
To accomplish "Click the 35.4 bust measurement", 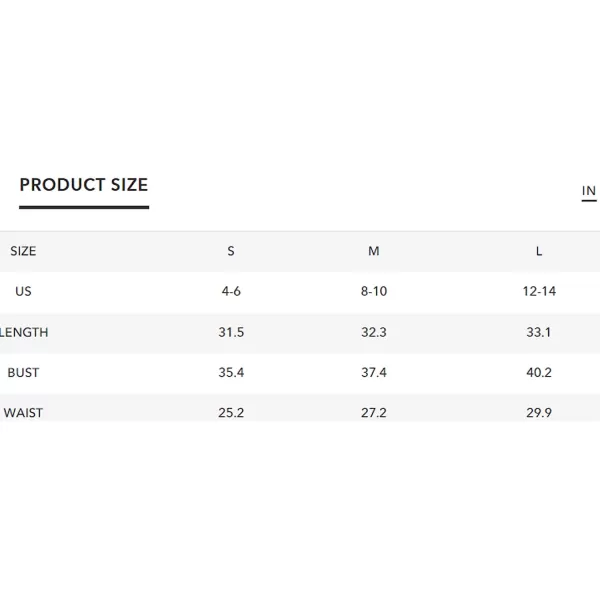I will (231, 373).
